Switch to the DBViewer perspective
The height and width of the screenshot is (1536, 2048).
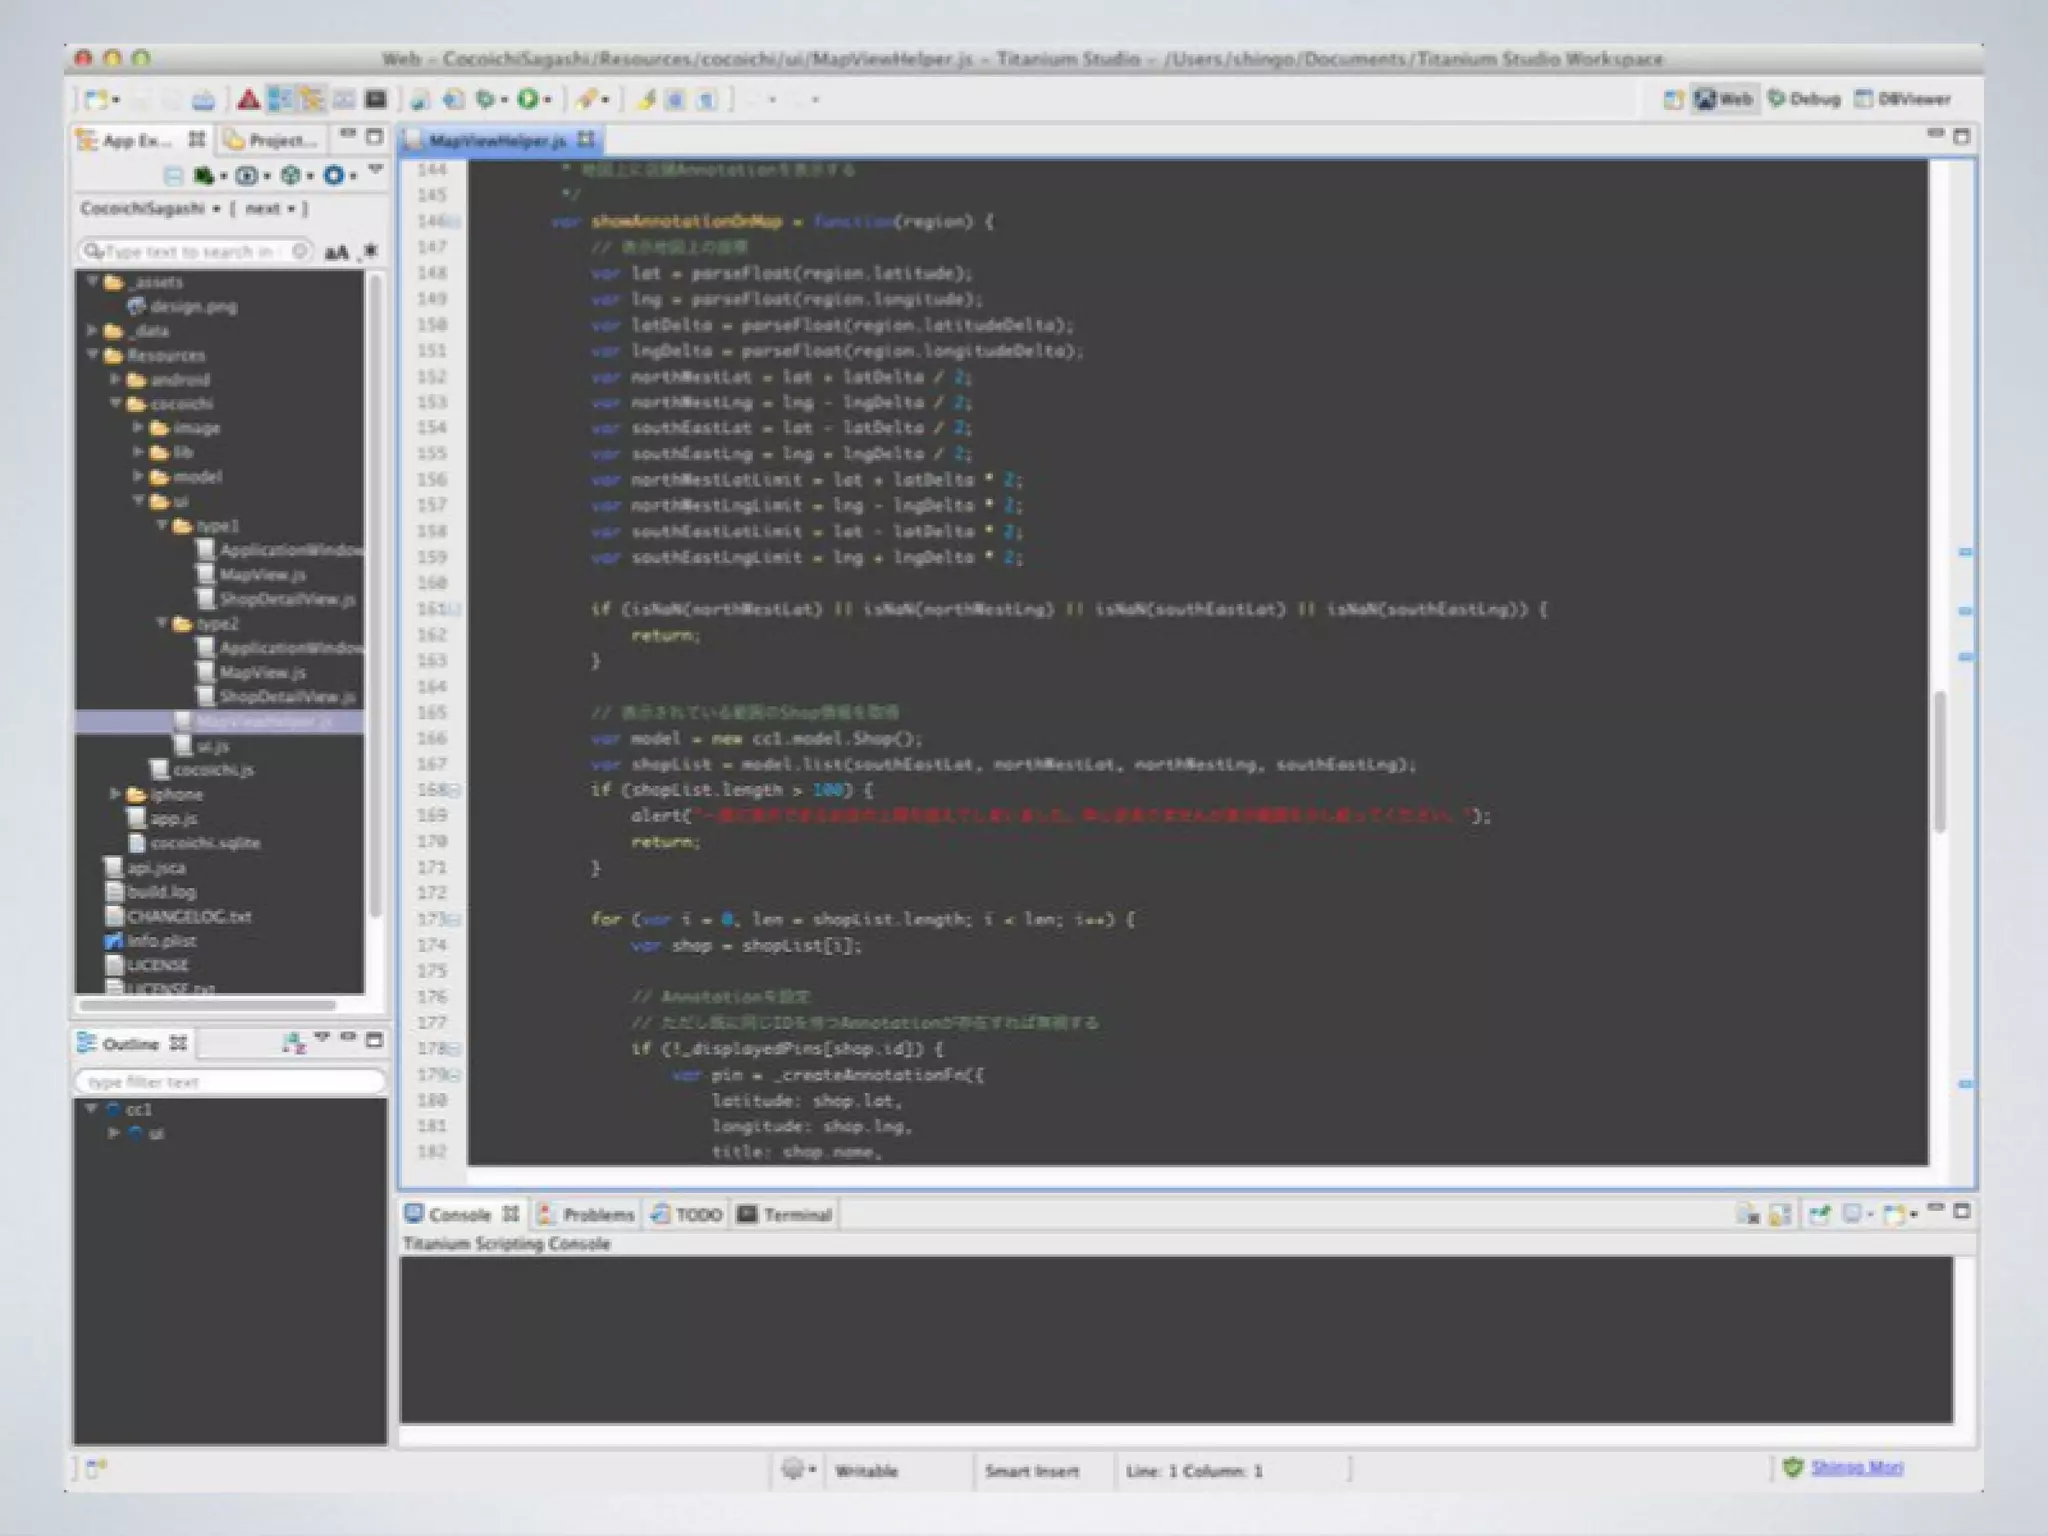tap(1903, 99)
